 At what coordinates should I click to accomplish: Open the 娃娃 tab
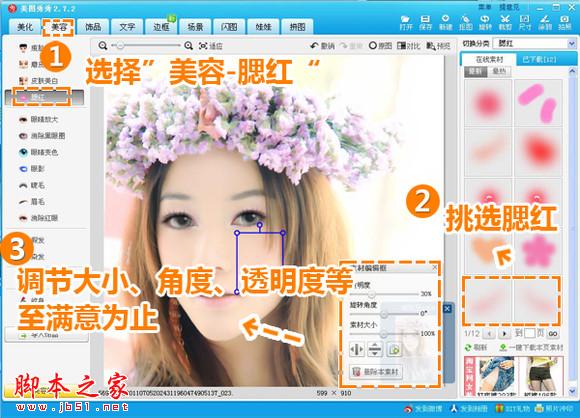coord(263,27)
